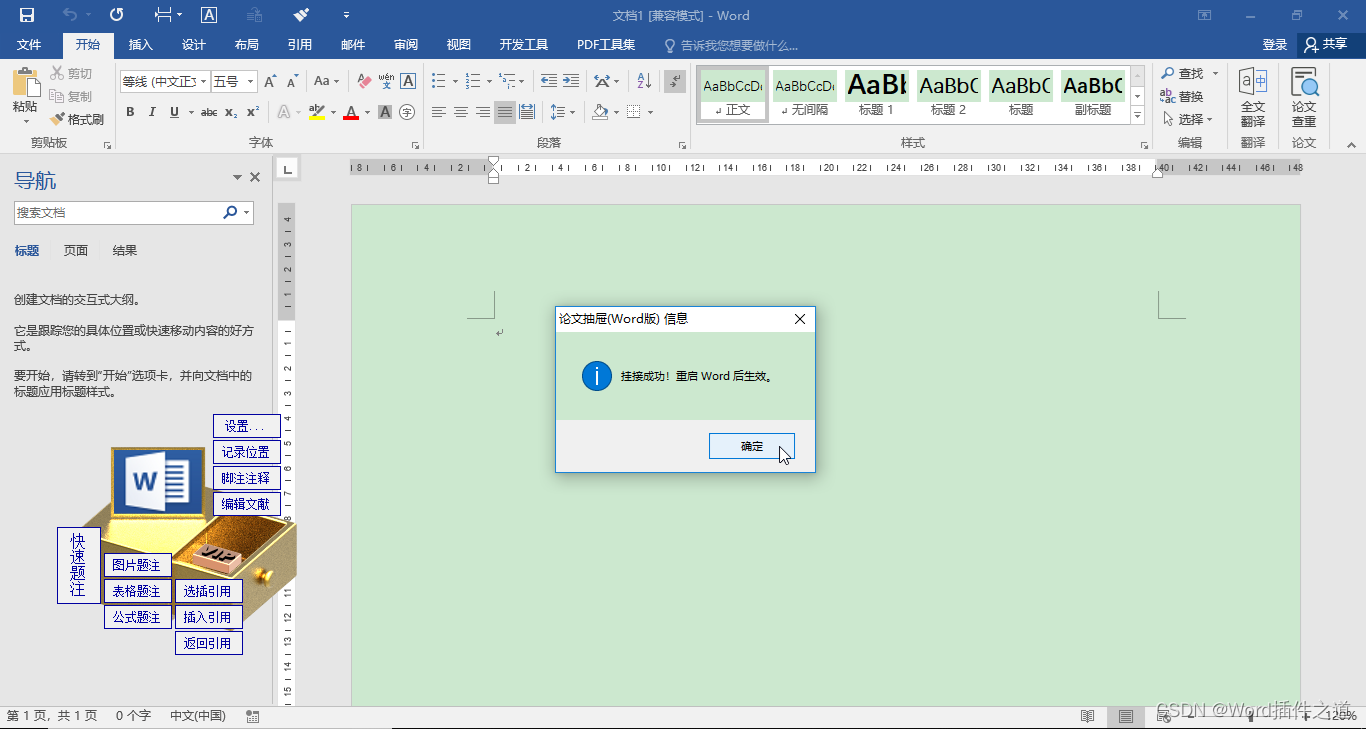
Task: Click the 设置... button in the drawer panel
Action: click(x=246, y=426)
